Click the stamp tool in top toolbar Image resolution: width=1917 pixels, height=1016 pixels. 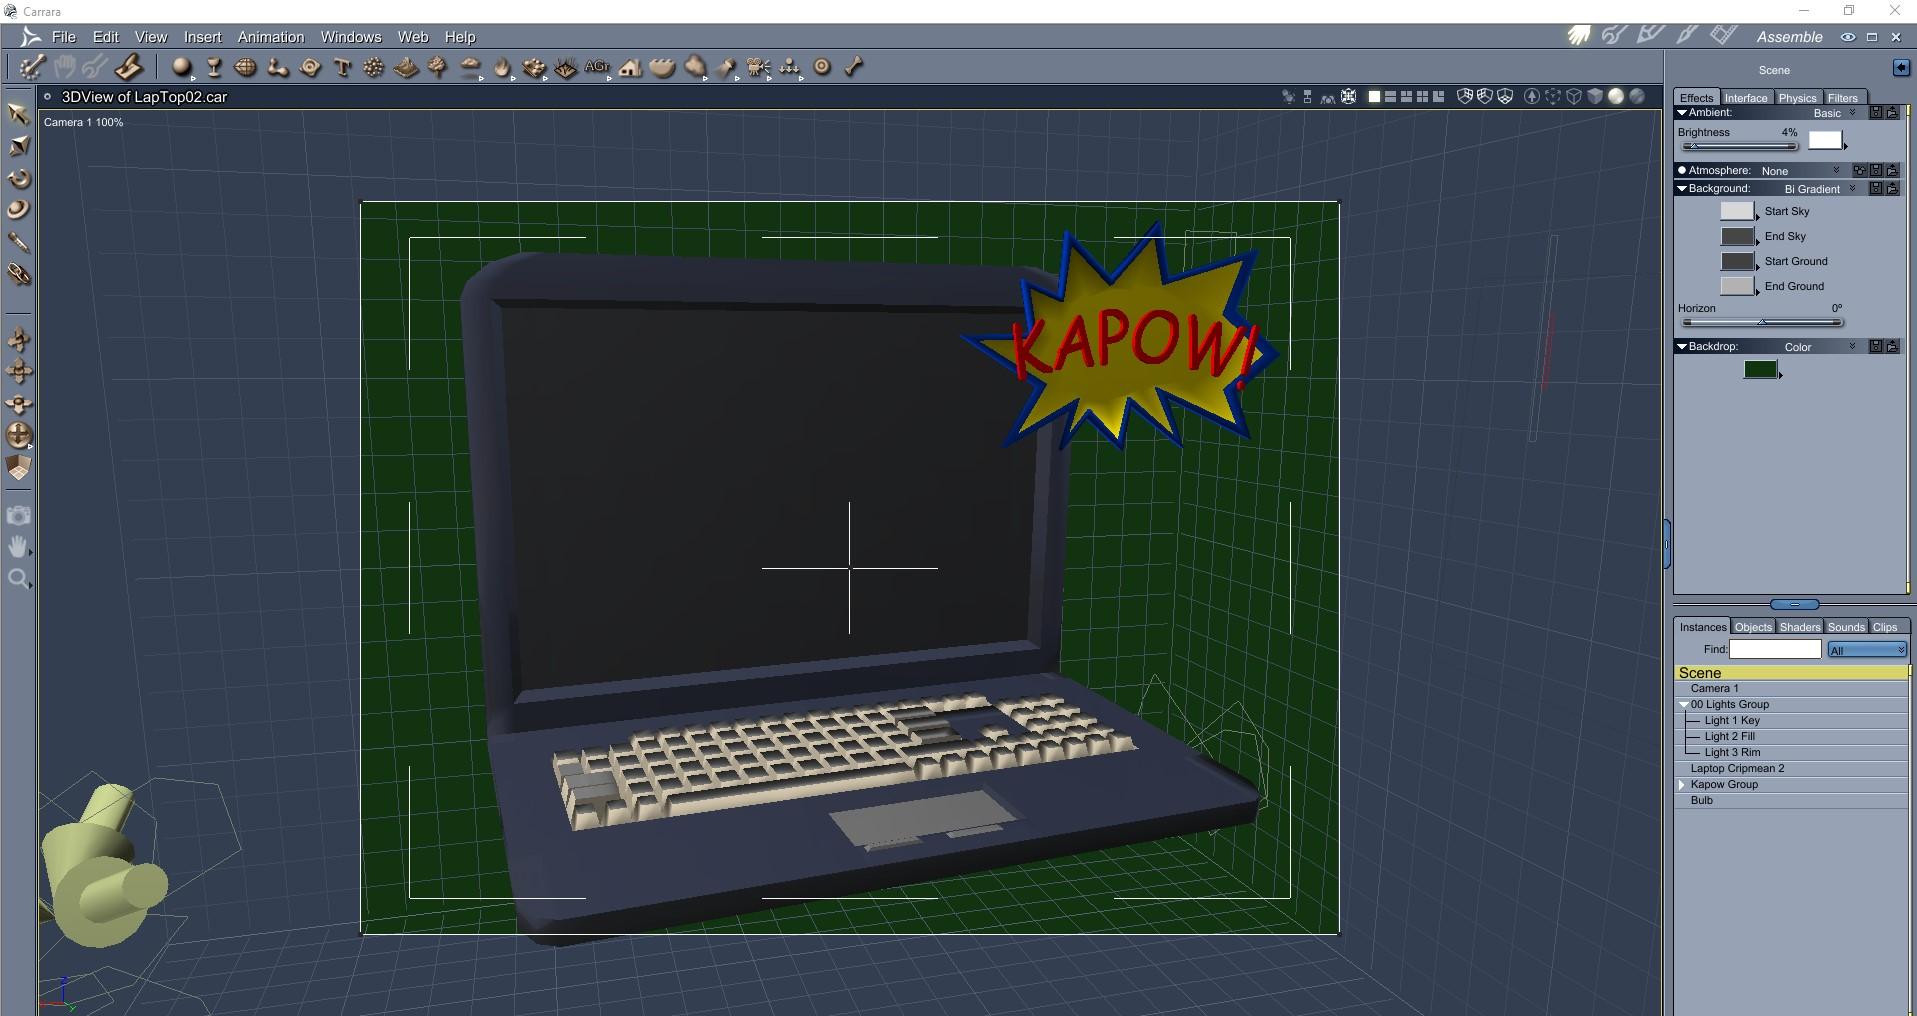point(128,67)
